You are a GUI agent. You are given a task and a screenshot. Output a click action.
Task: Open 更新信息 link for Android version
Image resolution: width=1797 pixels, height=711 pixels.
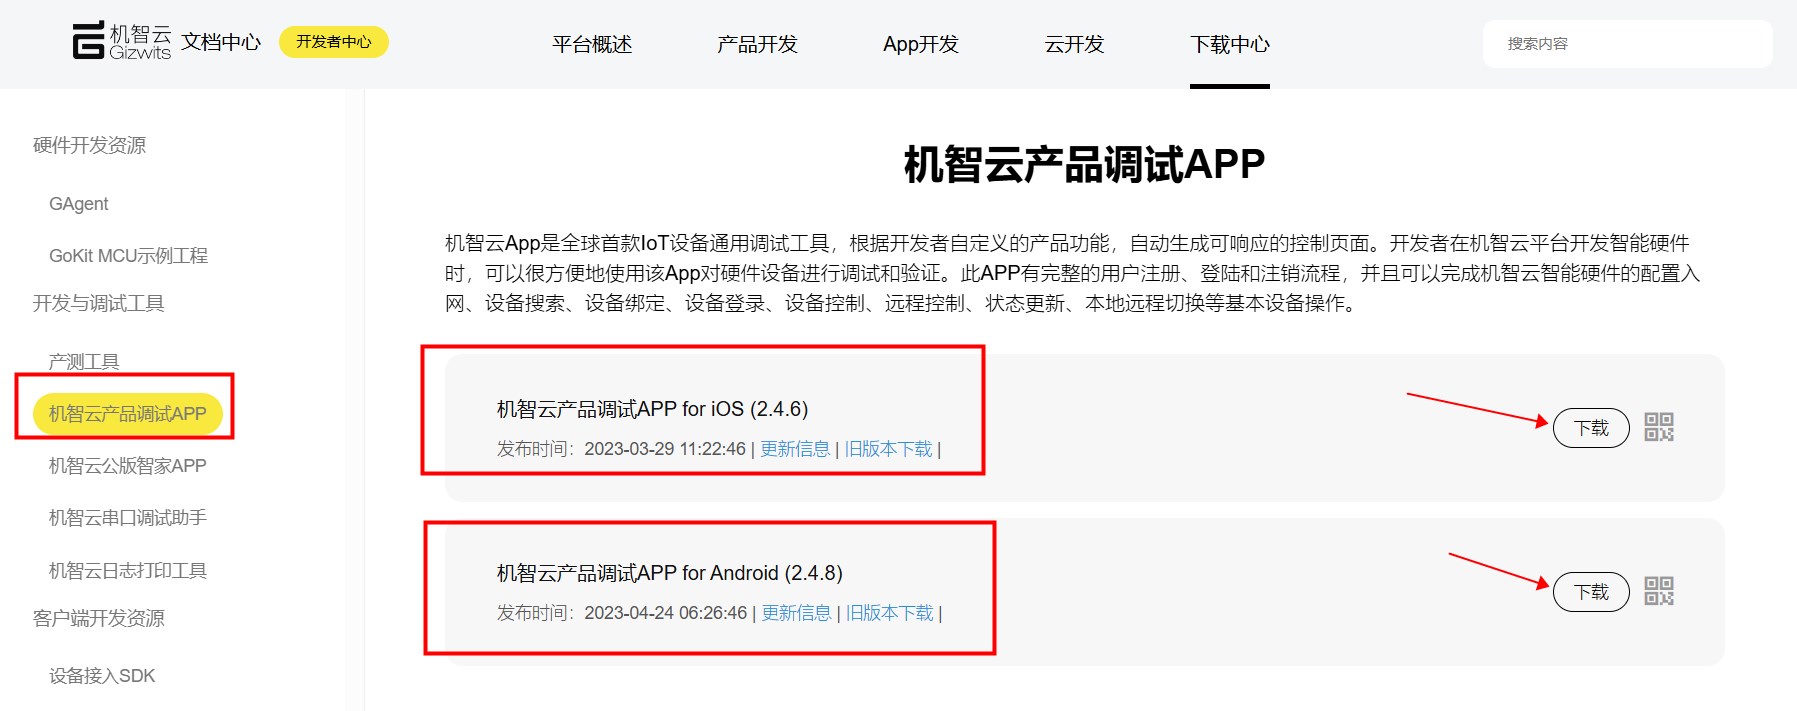point(796,613)
